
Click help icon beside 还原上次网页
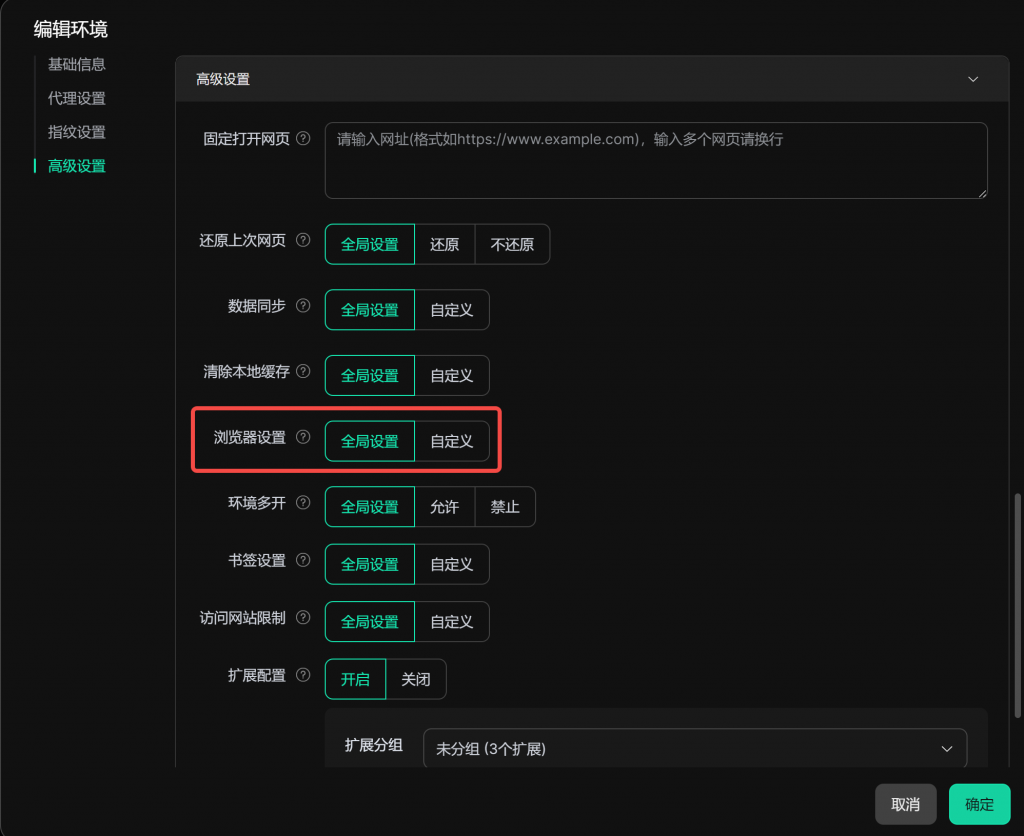tap(304, 241)
